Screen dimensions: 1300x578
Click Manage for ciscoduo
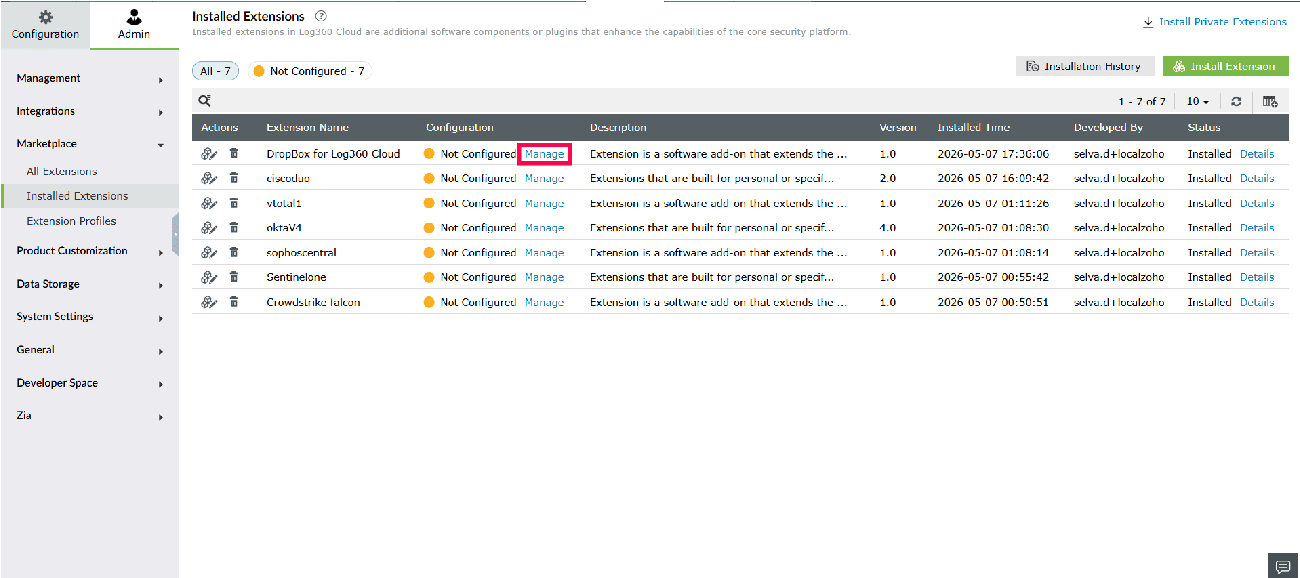tap(544, 178)
